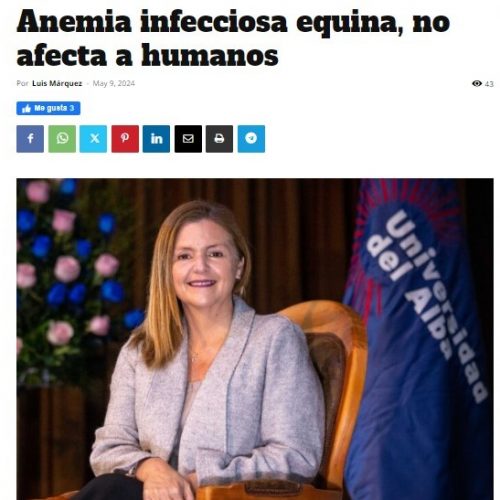Pin the article on Pinterest
Viewport: 500px width, 500px height.
coord(125,139)
